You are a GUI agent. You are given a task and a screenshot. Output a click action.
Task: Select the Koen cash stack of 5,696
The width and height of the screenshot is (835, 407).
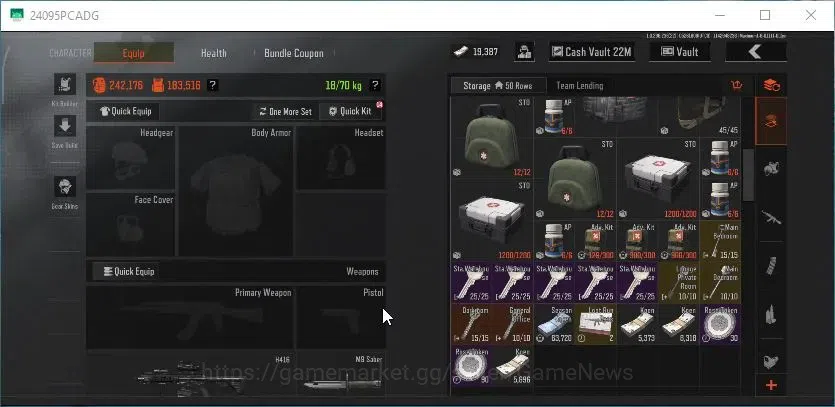click(x=513, y=365)
